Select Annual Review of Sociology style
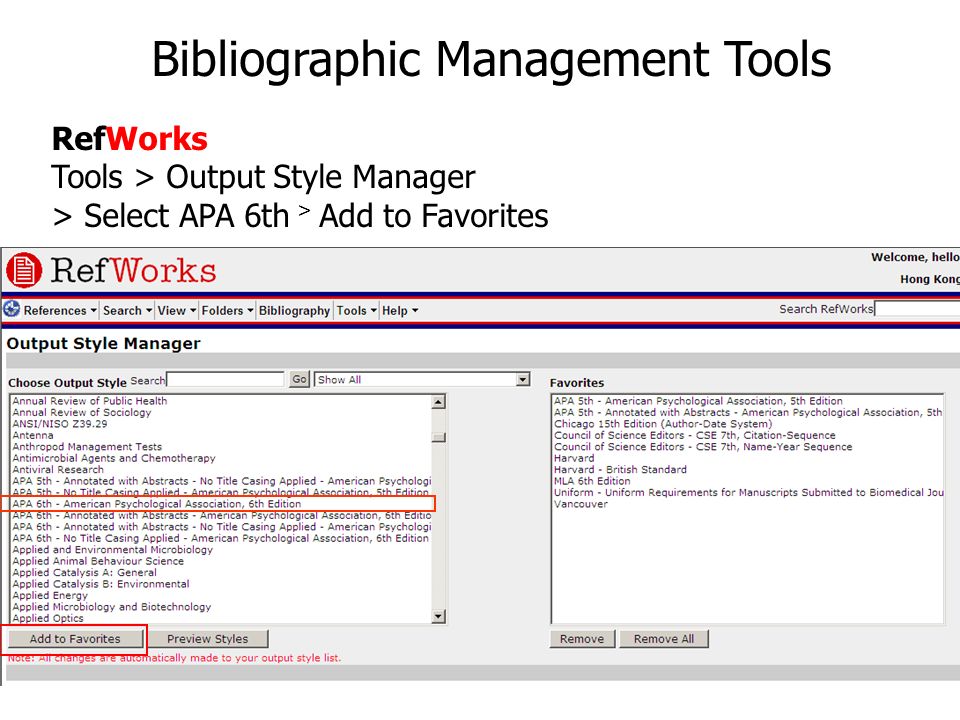Image resolution: width=960 pixels, height=720 pixels. click(x=81, y=413)
